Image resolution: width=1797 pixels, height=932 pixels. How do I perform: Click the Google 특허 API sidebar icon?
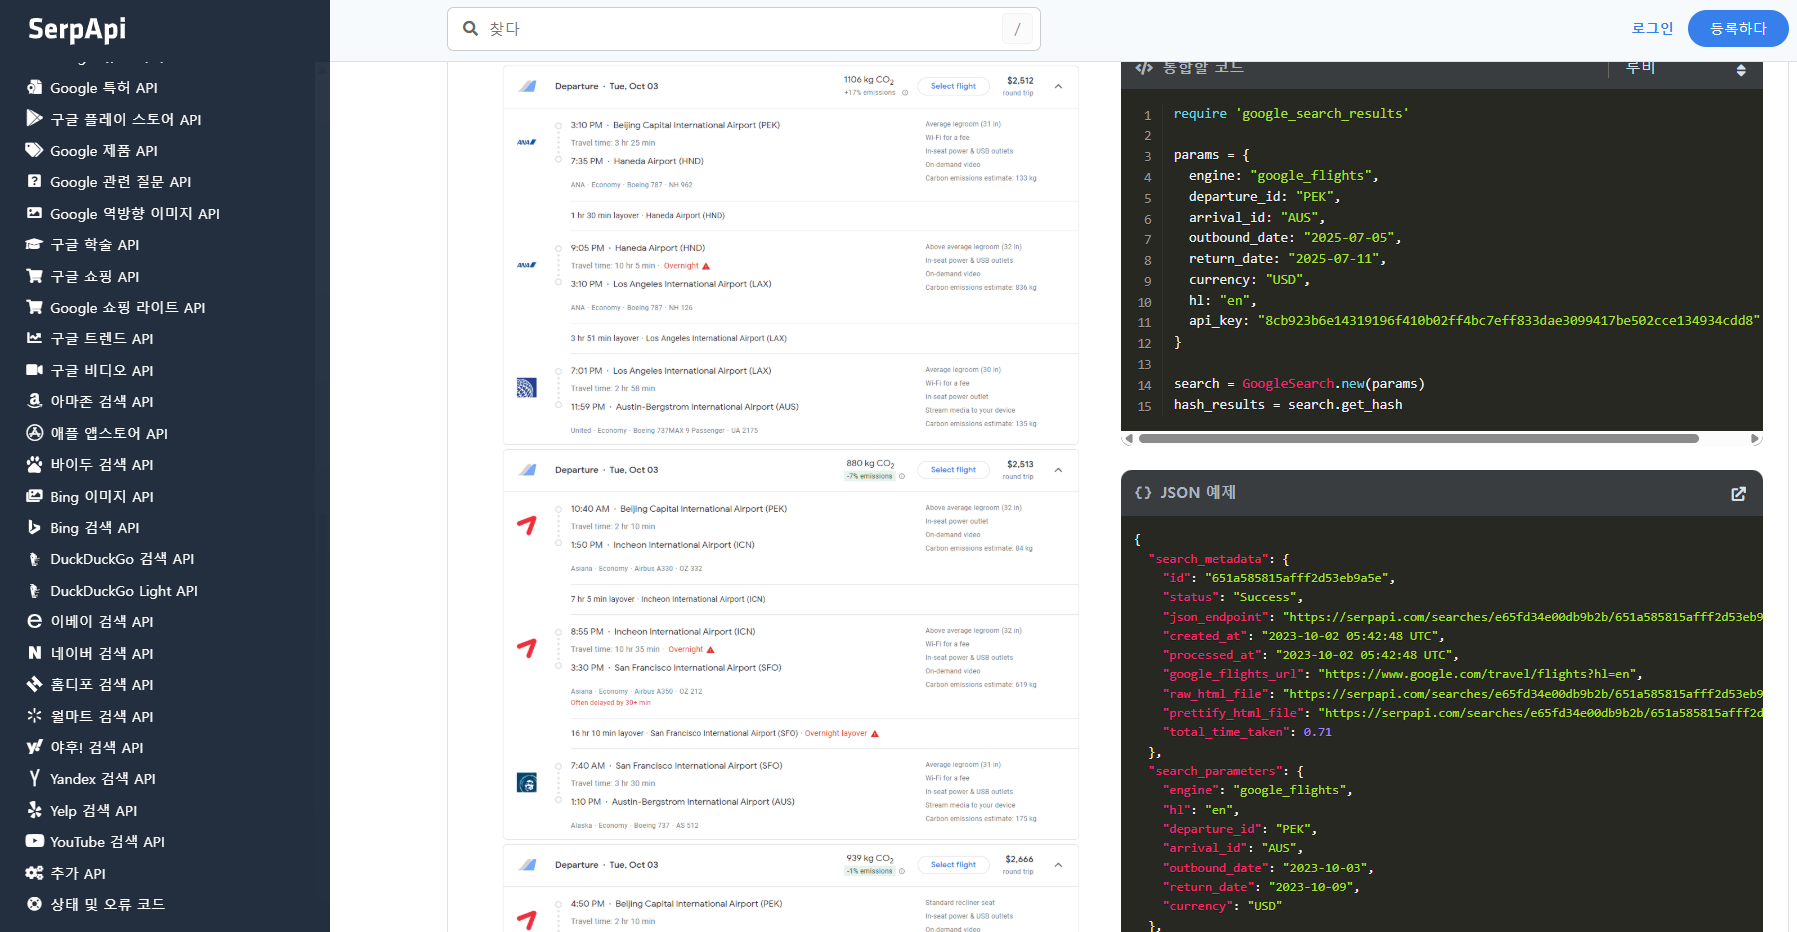click(x=34, y=87)
